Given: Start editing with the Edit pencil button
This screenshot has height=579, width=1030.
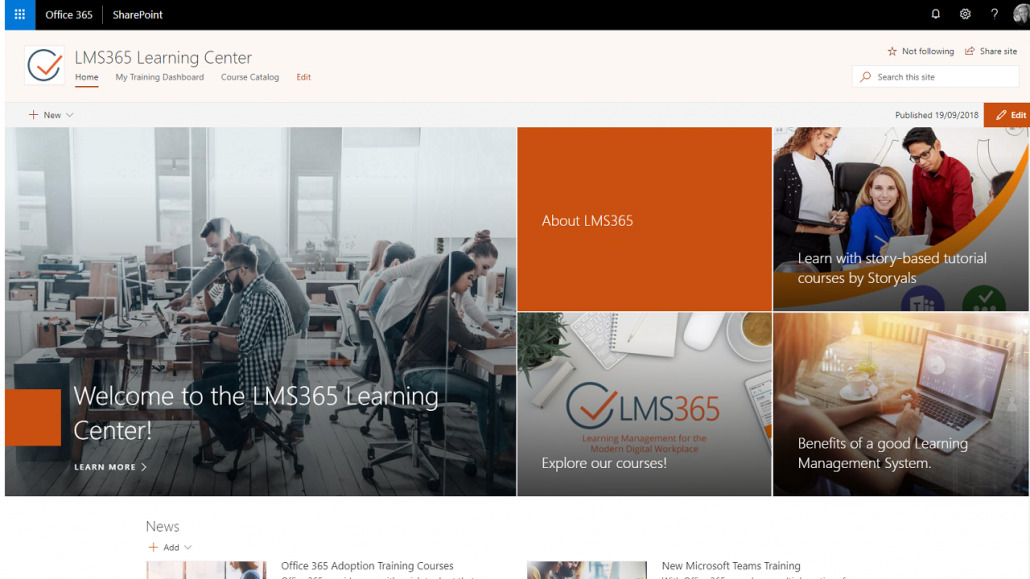Looking at the screenshot, I should click(1007, 114).
